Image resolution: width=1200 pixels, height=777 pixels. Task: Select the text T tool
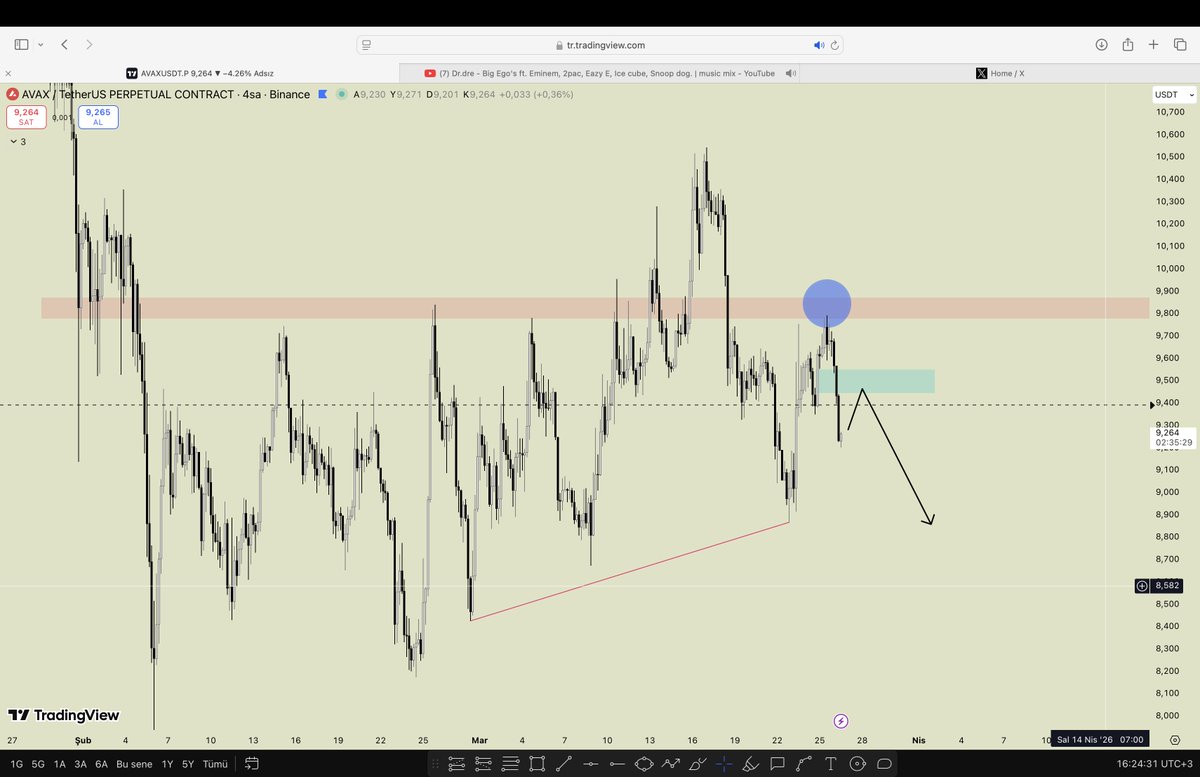[830, 764]
